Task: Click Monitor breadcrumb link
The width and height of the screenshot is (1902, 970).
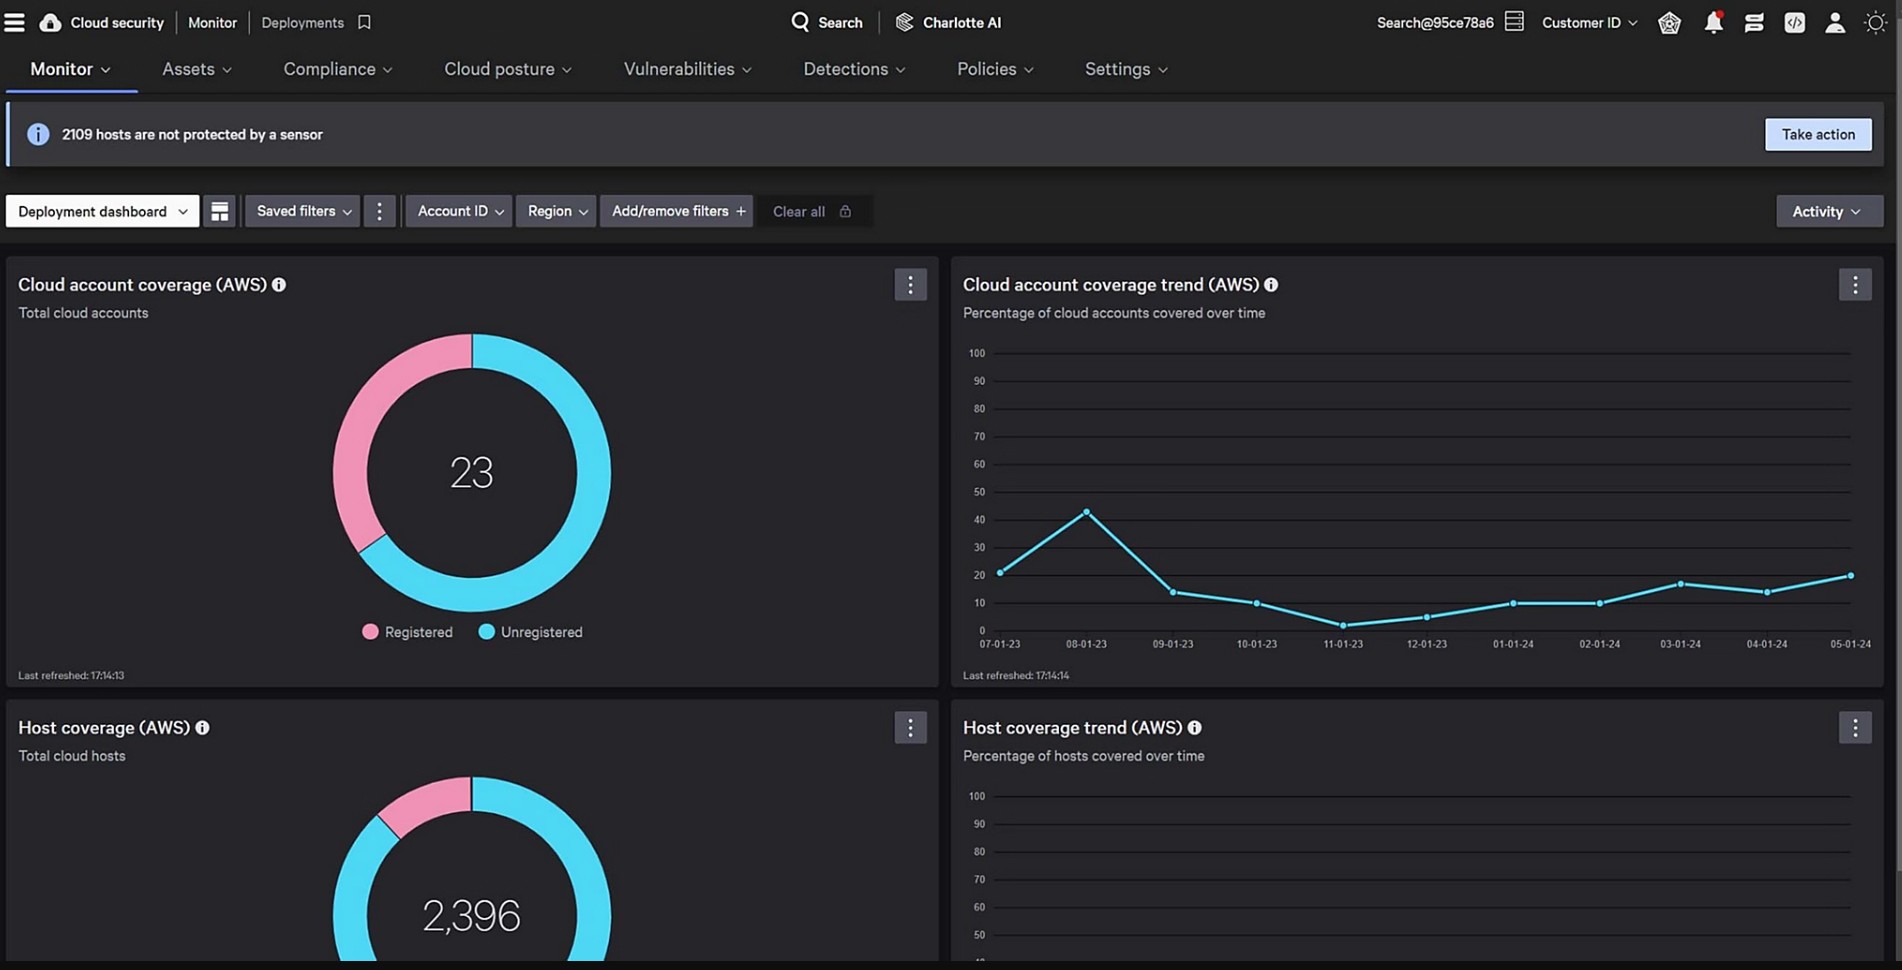Action: click(212, 22)
